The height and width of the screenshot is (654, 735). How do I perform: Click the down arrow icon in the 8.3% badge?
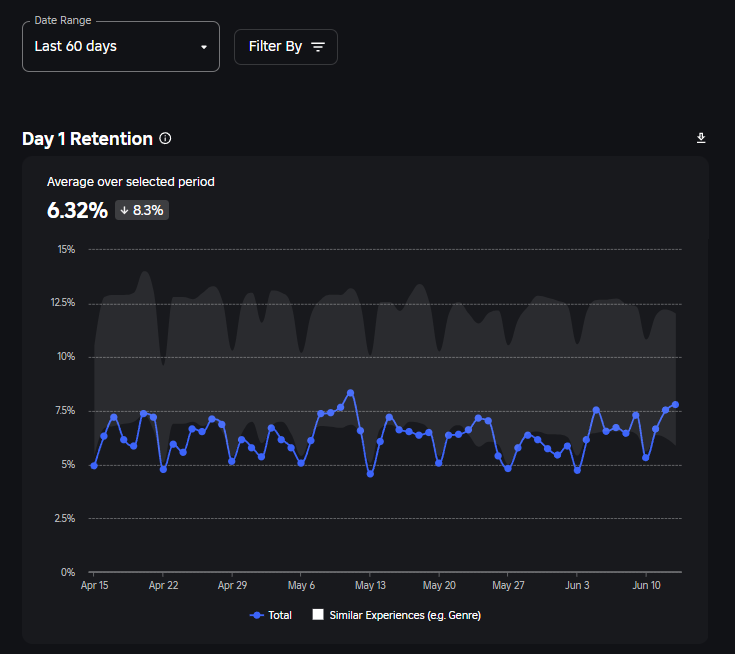coord(124,210)
